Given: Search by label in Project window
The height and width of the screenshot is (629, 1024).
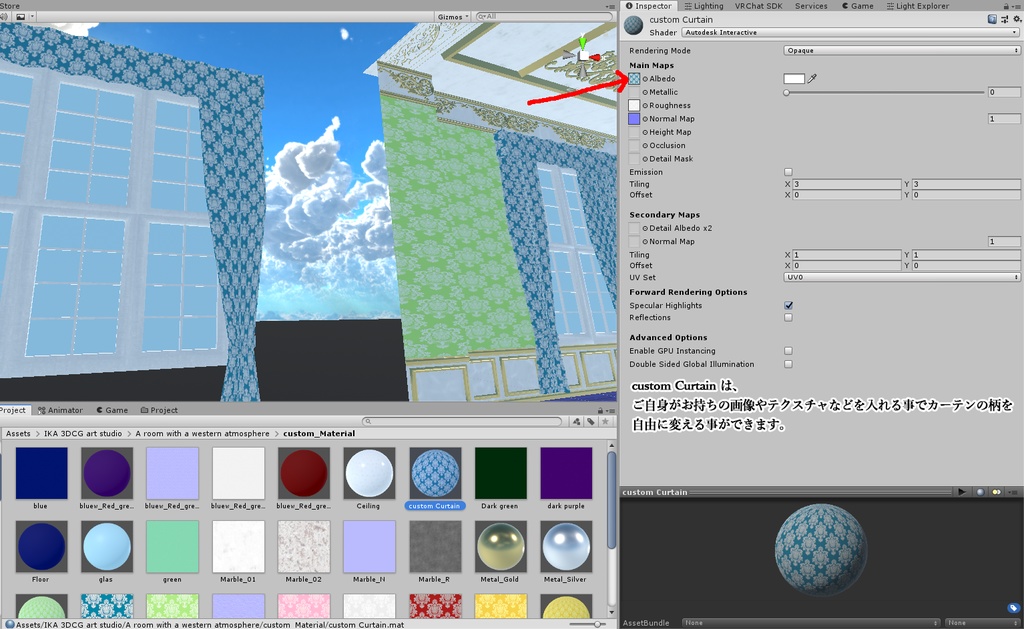Looking at the screenshot, I should click(590, 422).
